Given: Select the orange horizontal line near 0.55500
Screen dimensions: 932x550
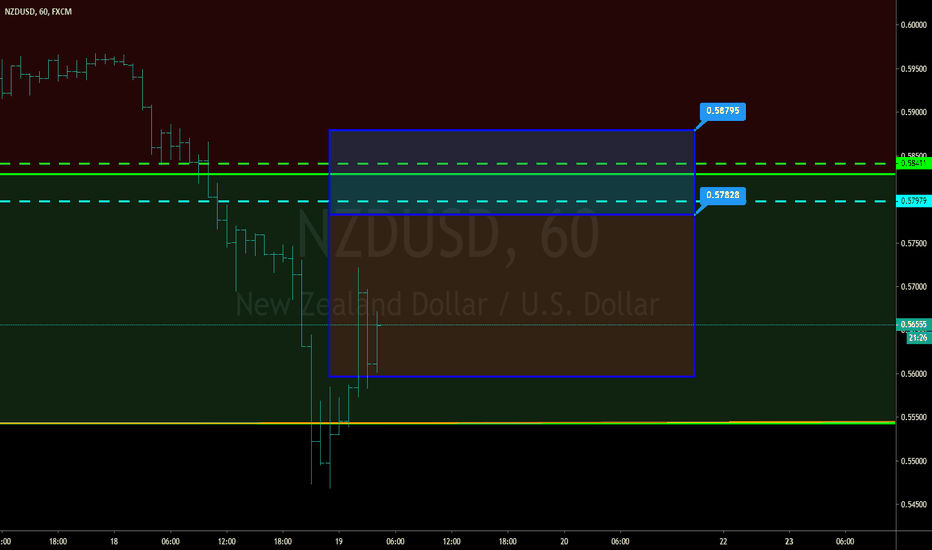Looking at the screenshot, I should 448,423.
